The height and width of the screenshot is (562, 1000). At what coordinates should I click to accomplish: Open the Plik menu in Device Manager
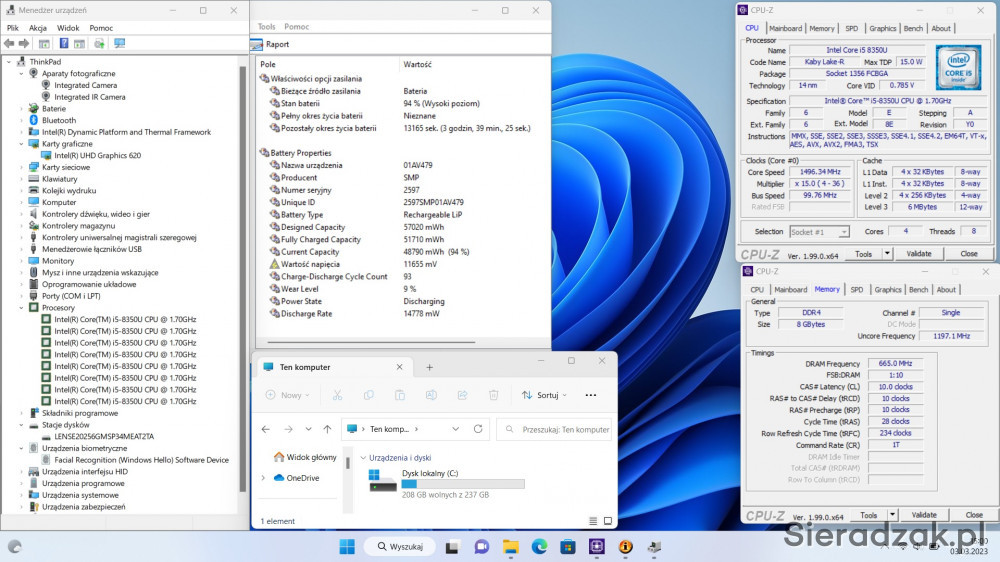tap(13, 28)
